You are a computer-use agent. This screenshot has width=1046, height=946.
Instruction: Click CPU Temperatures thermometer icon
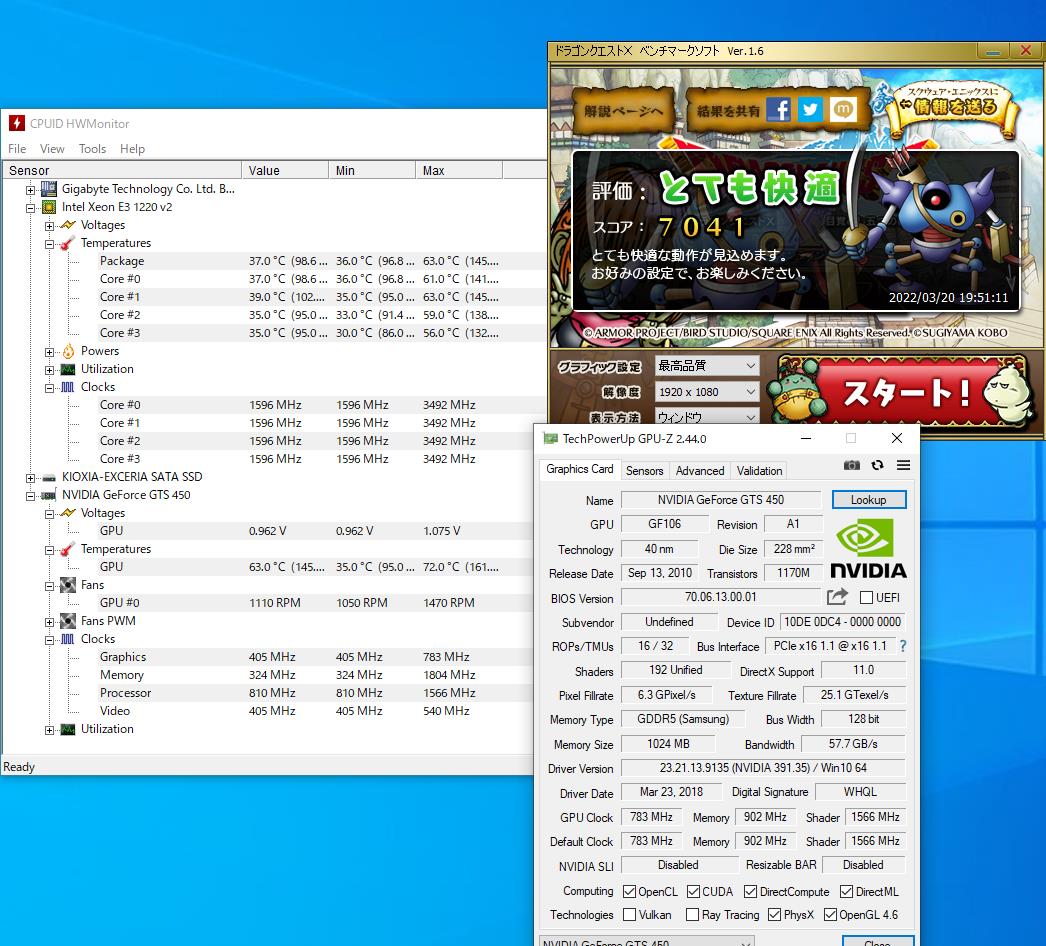tap(68, 243)
